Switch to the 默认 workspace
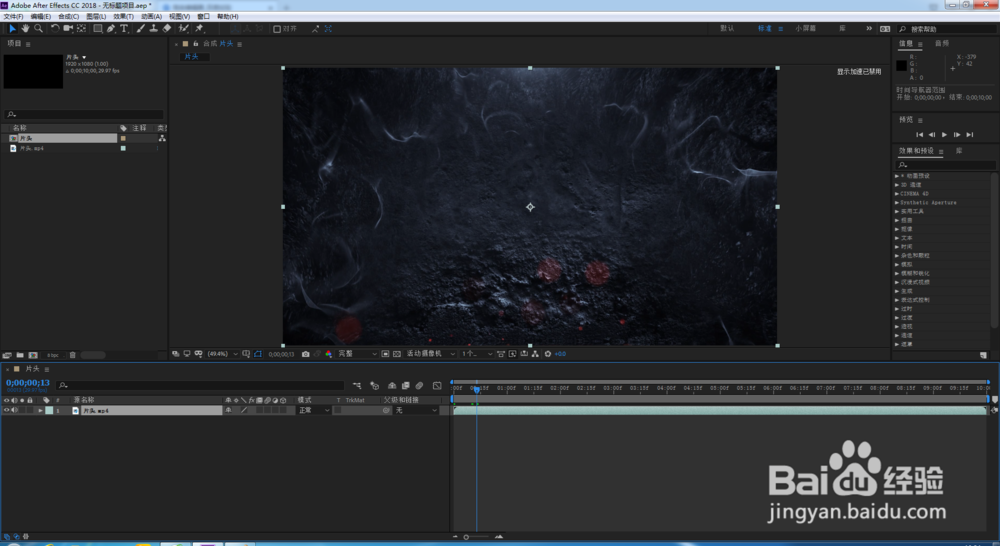Viewport: 1000px width, 546px height. click(727, 29)
